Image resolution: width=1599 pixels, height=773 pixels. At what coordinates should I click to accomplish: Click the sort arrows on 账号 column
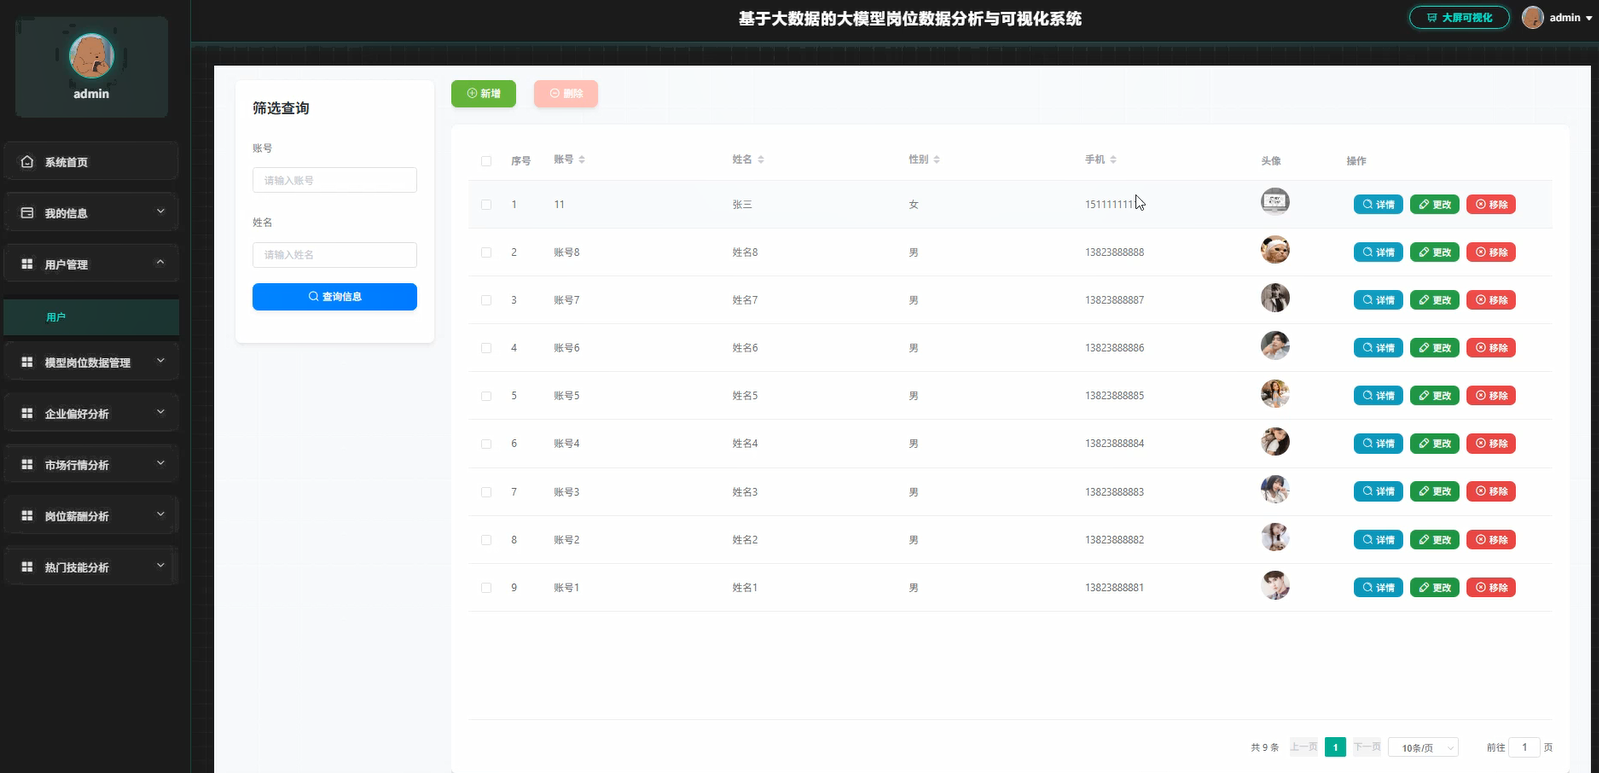click(582, 160)
